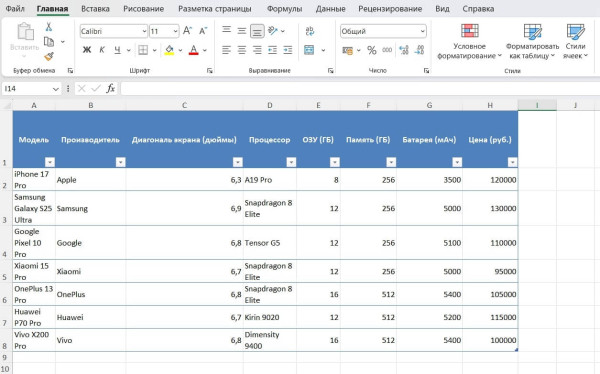Select cell containing Tensor G5
Viewport: 600px width, 374px height.
270,243
